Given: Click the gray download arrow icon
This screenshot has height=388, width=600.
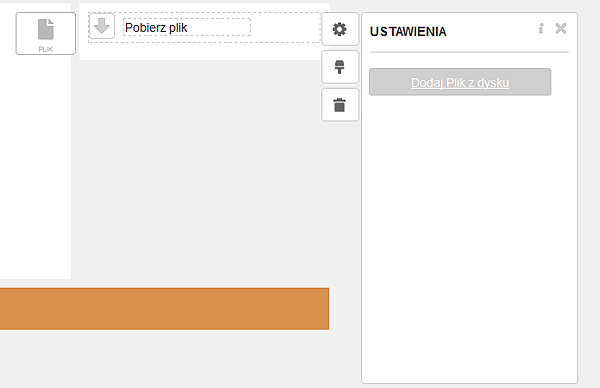Looking at the screenshot, I should 101,26.
